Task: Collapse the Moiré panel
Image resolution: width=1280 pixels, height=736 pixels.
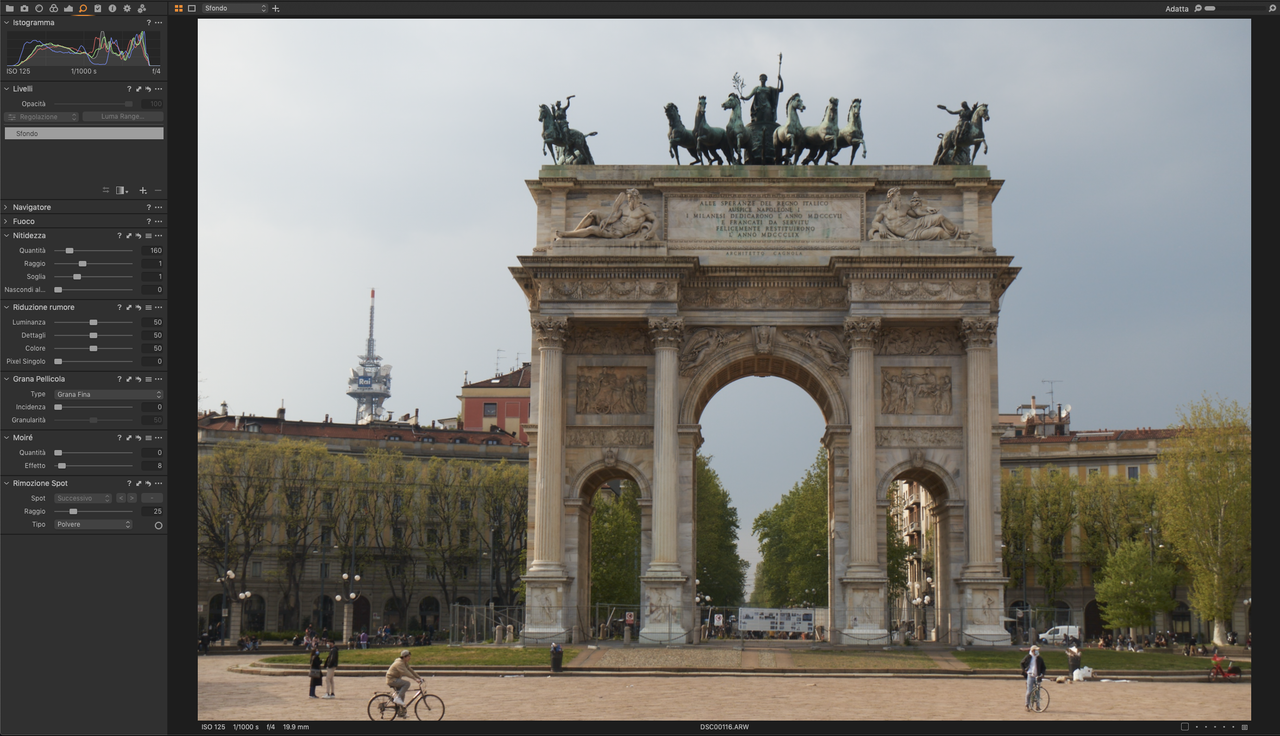Action: 6,438
